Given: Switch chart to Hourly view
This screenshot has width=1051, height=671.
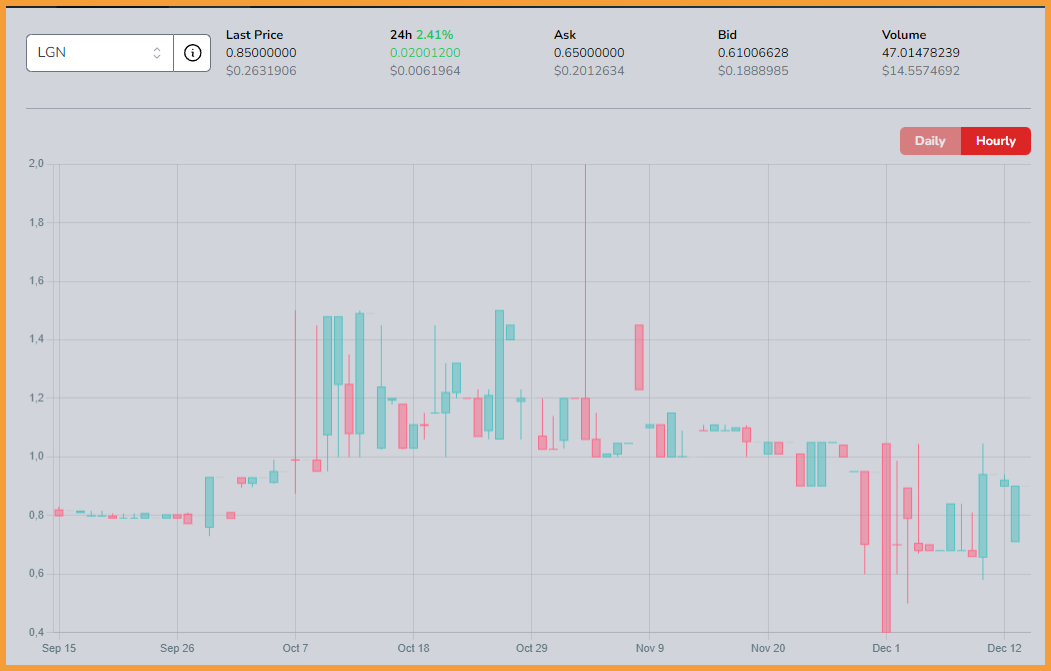Looking at the screenshot, I should click(996, 141).
